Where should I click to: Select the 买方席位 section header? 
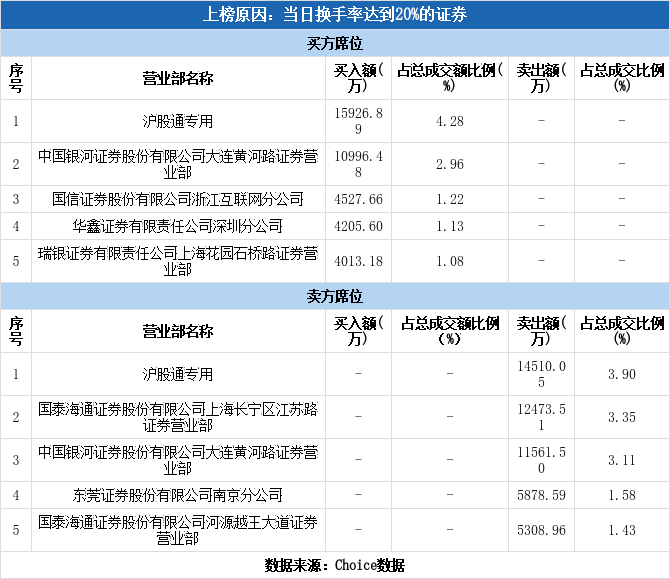point(335,43)
